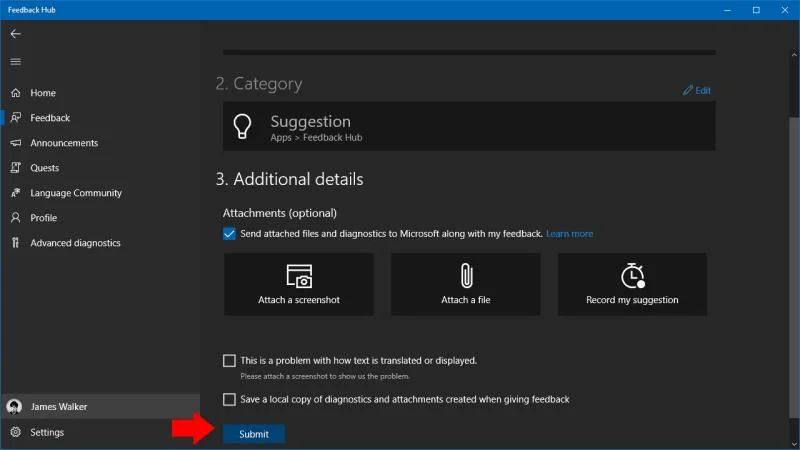Click the Advanced diagnostics tool icon
Viewport: 800px width, 450px height.
pos(16,243)
